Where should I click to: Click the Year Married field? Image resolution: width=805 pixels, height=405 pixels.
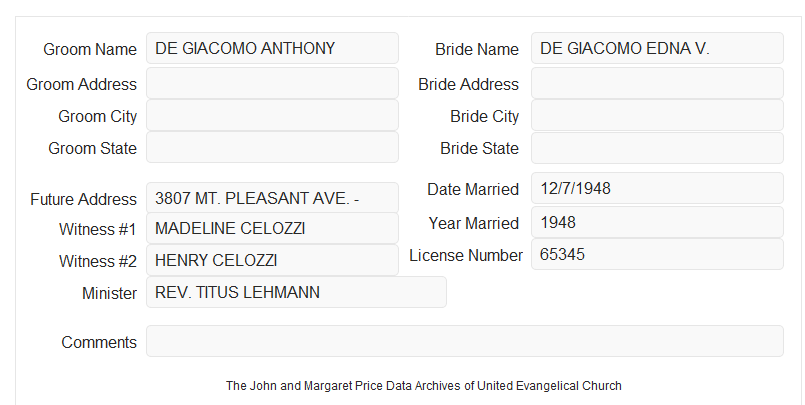click(657, 222)
